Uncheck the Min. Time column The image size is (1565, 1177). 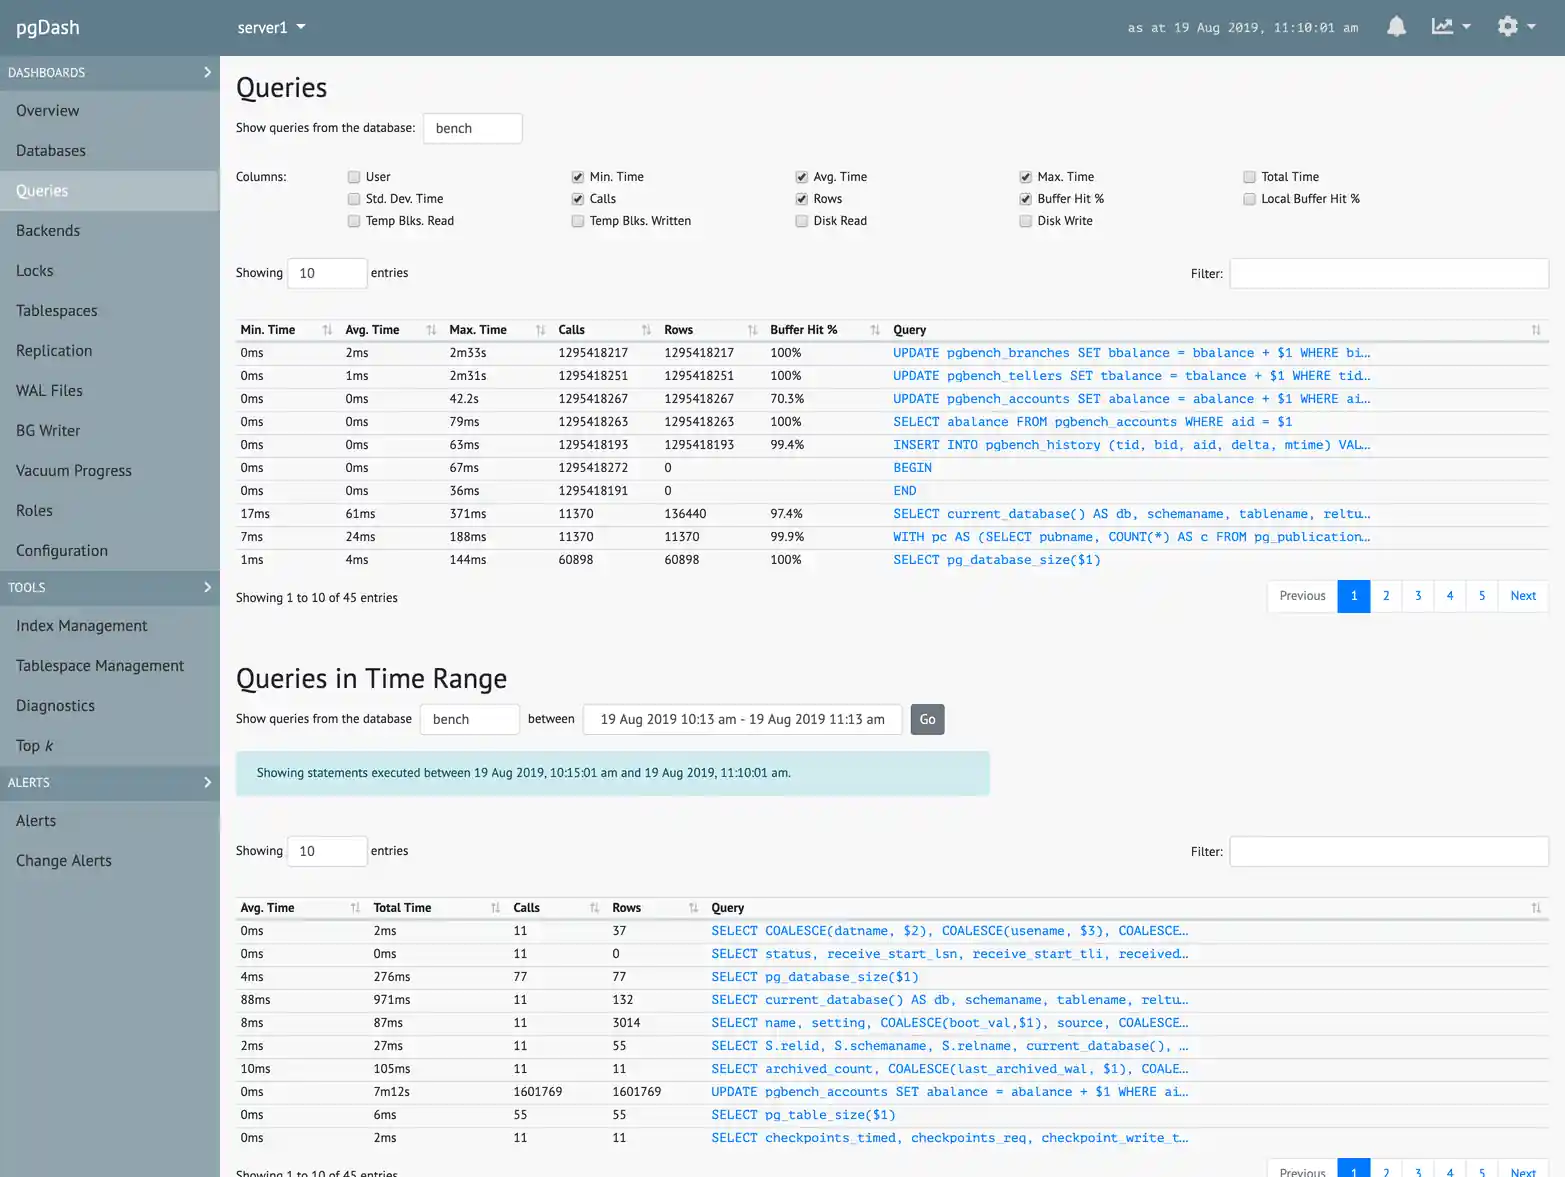tap(578, 177)
